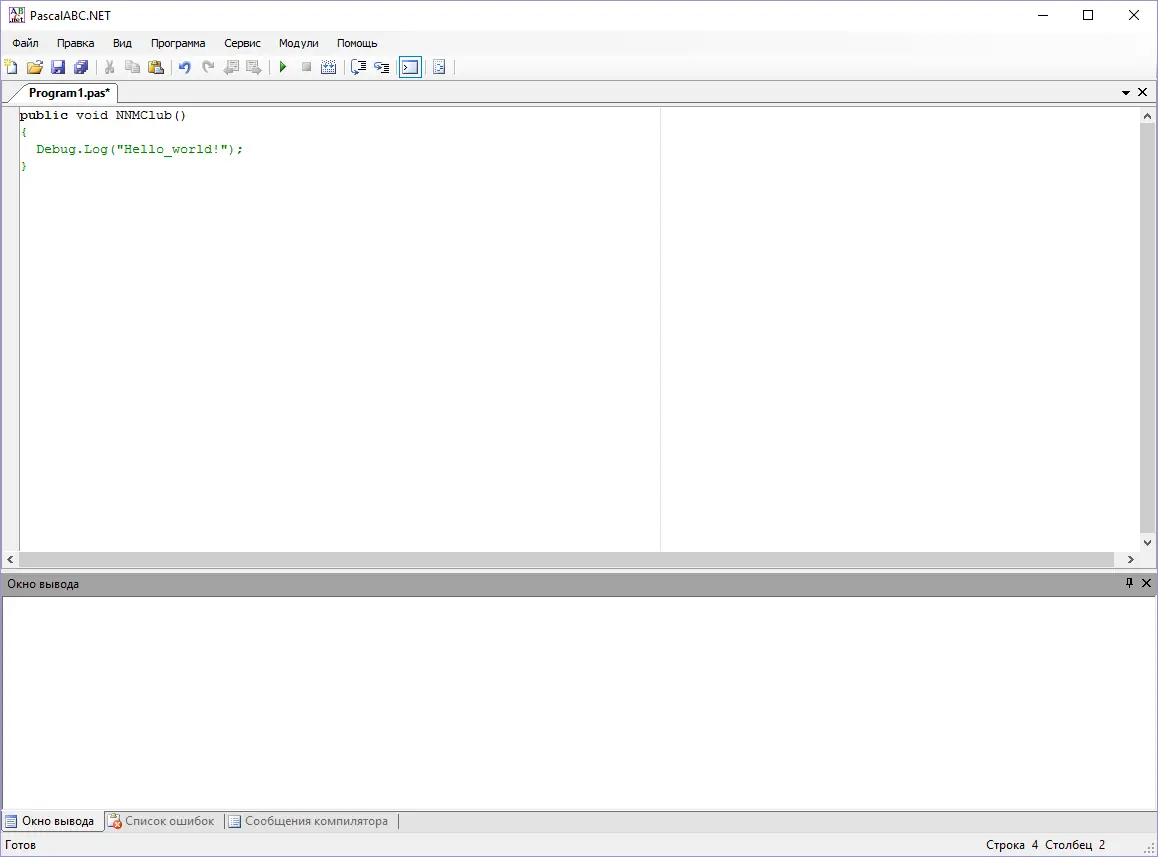Click the compile icon beside Stop

[x=329, y=67]
